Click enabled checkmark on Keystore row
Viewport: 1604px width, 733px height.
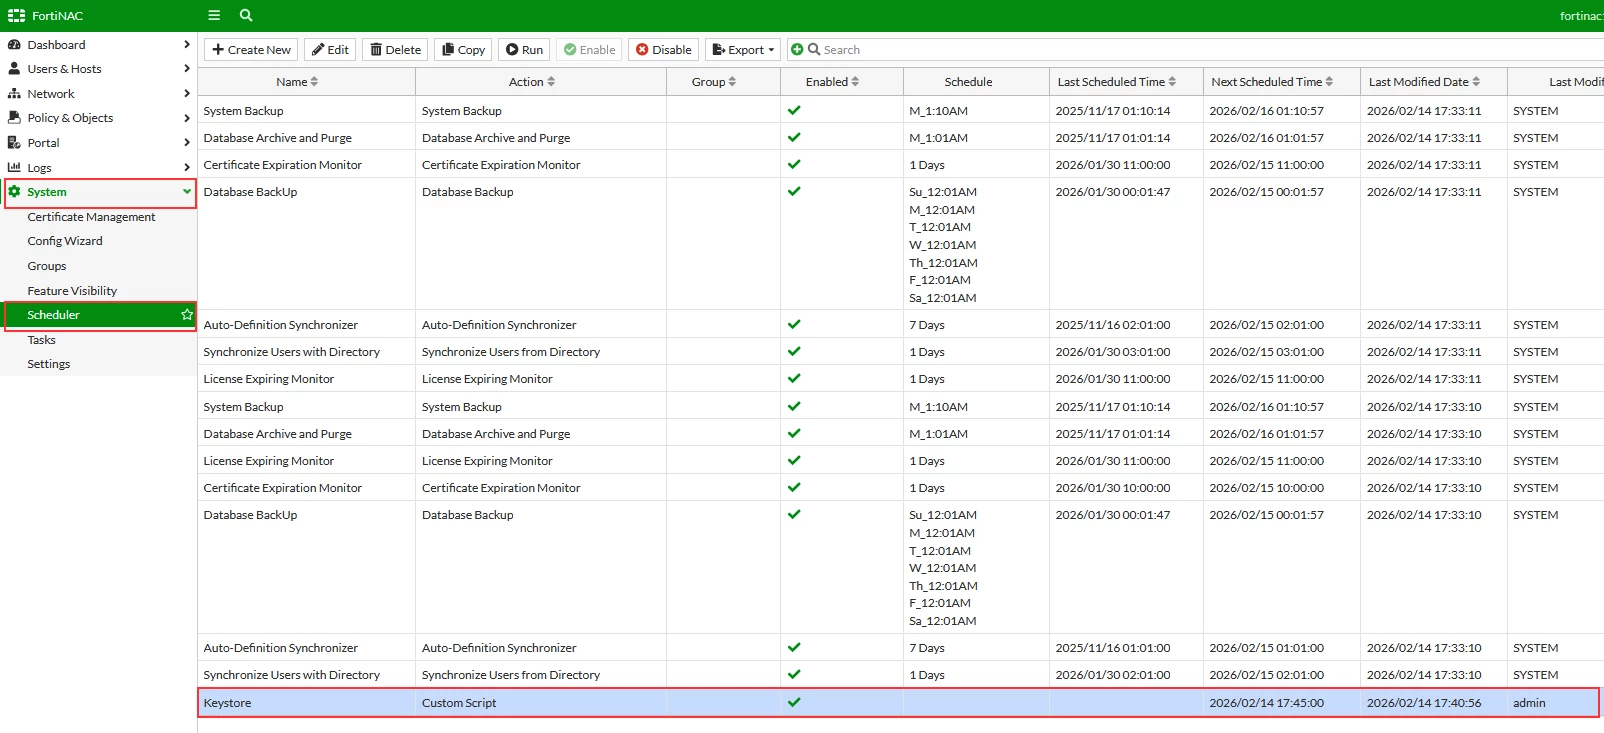coord(794,702)
